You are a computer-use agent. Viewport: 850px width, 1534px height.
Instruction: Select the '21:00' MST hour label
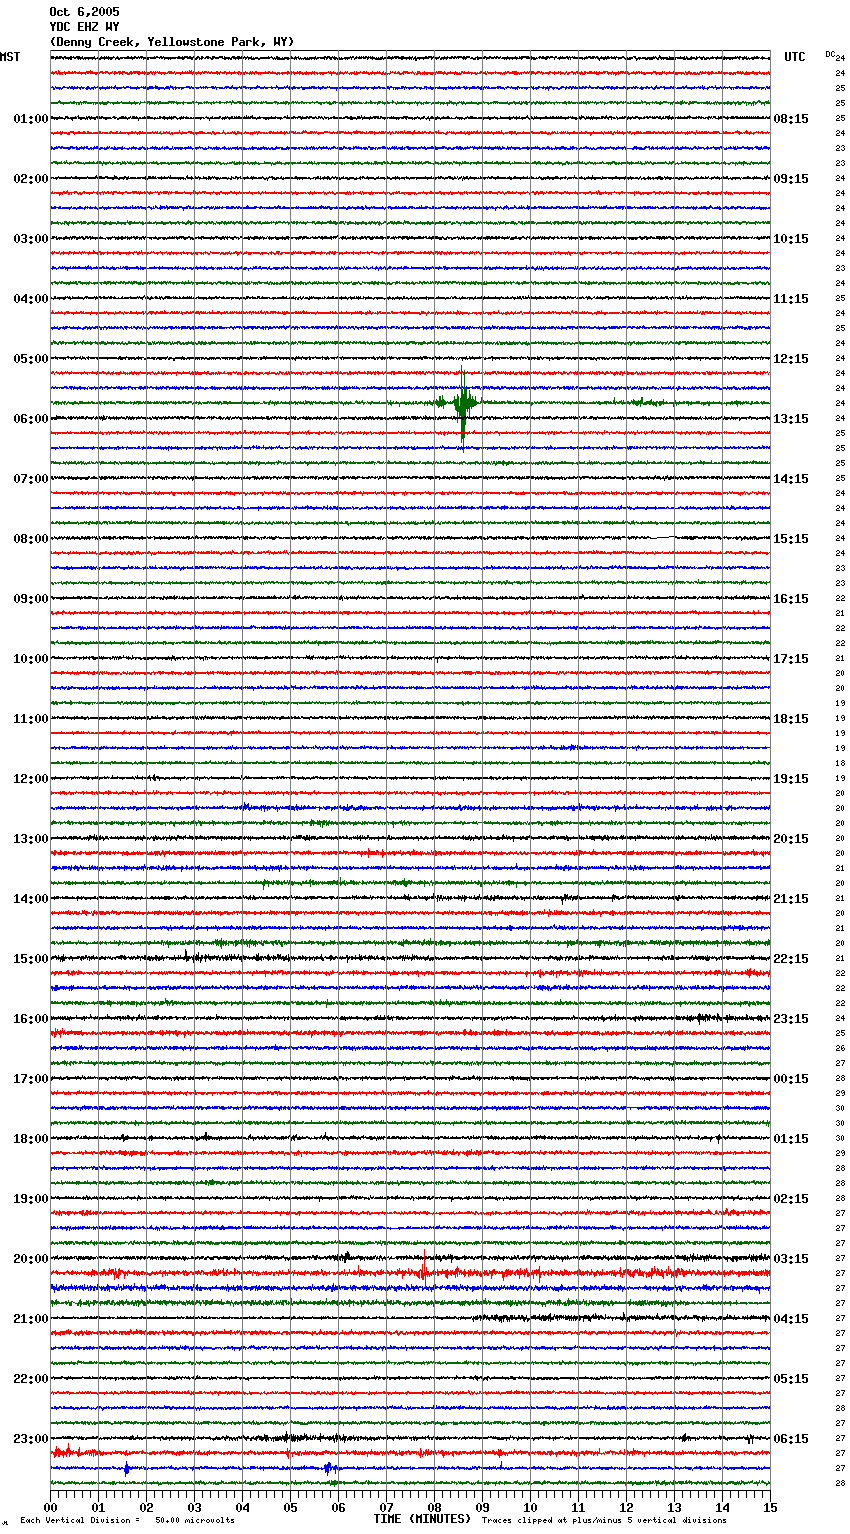tap(31, 1319)
